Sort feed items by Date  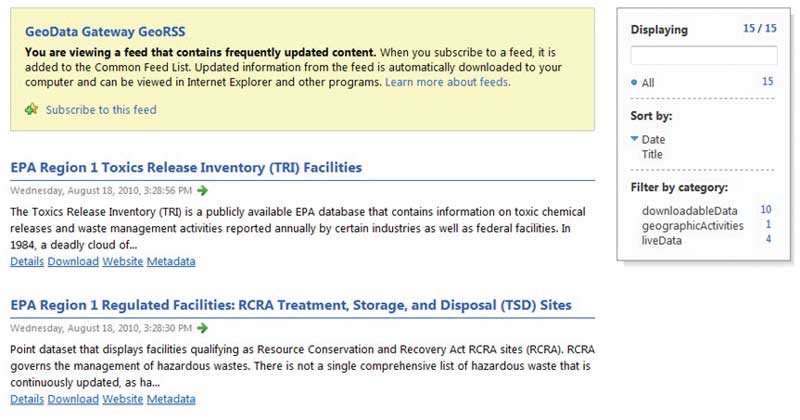click(x=653, y=140)
